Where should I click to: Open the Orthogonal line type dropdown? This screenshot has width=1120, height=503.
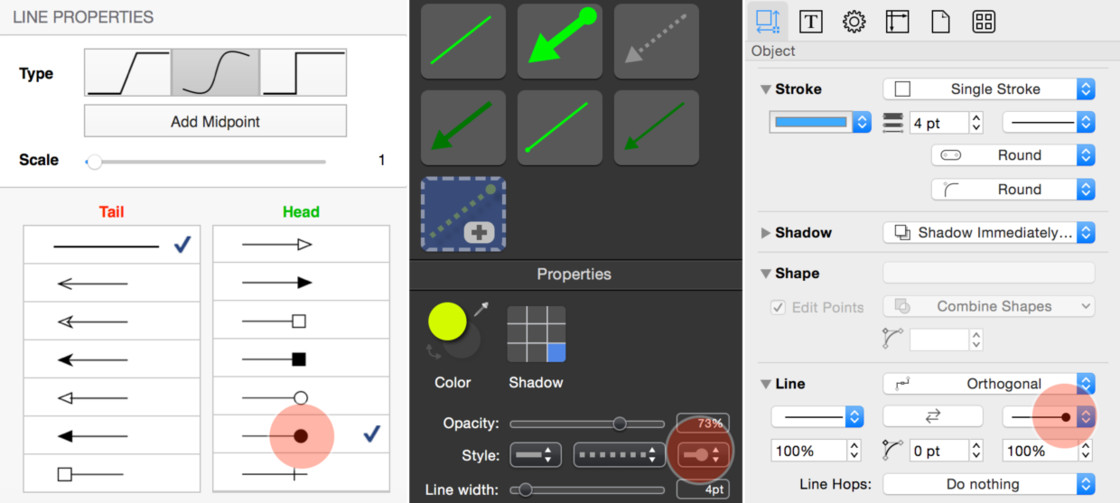(x=988, y=384)
